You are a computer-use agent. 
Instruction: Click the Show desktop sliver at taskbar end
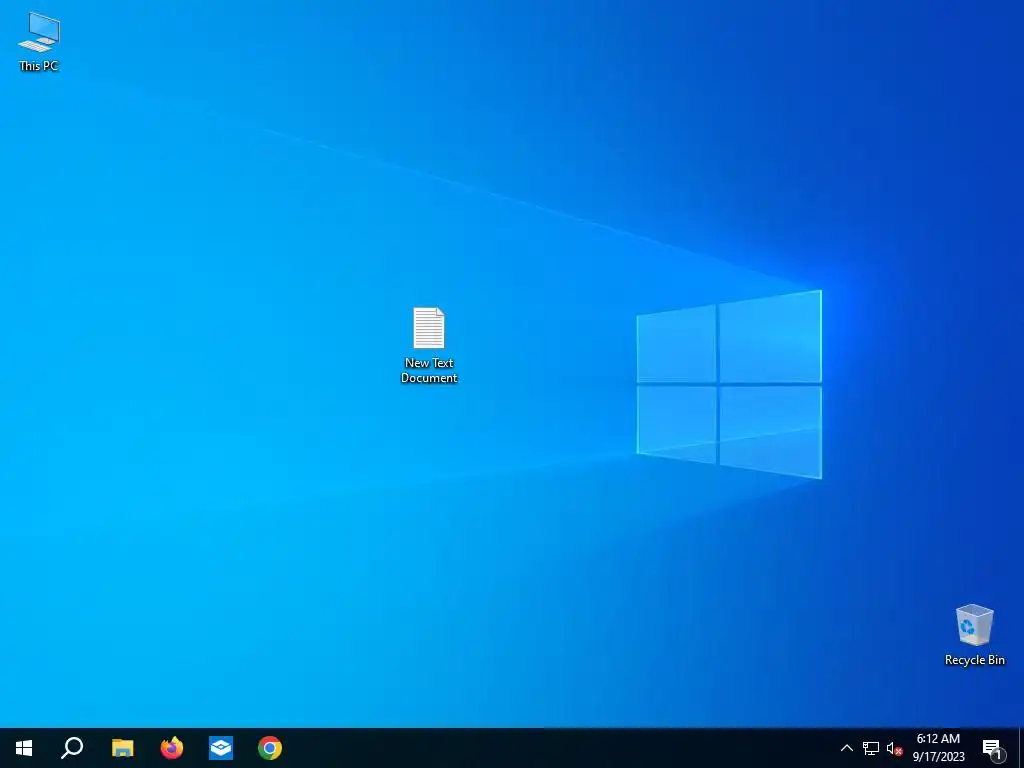click(1021, 748)
